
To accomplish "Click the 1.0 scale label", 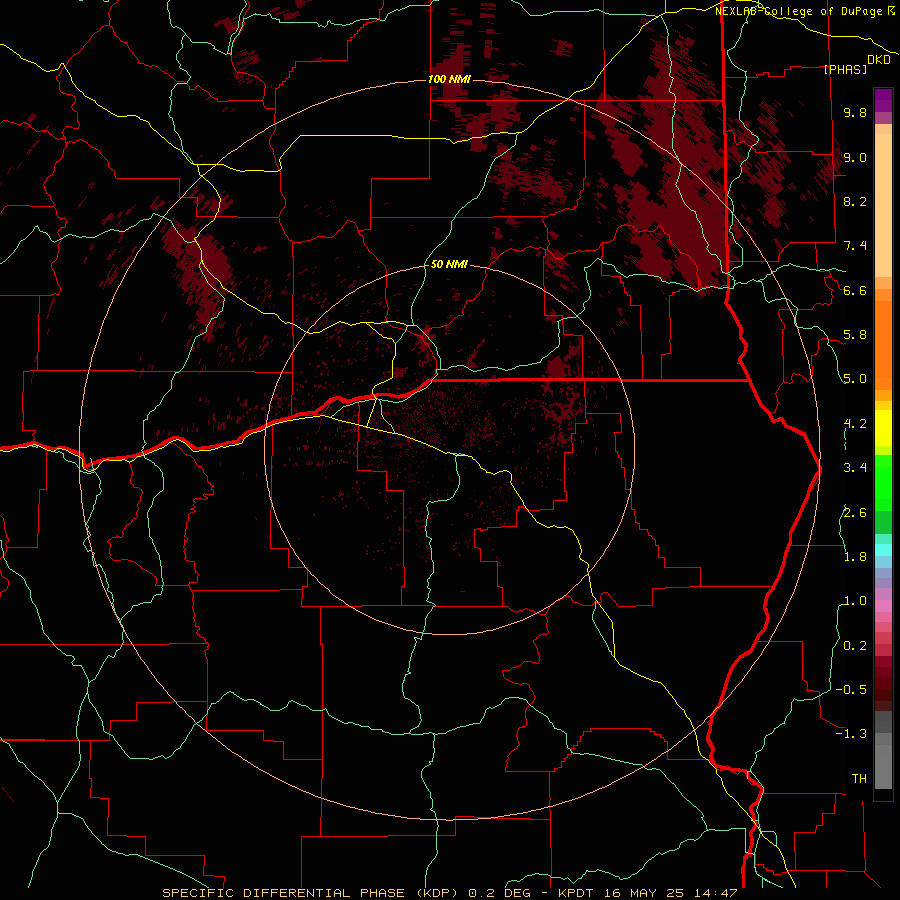I will 855,601.
